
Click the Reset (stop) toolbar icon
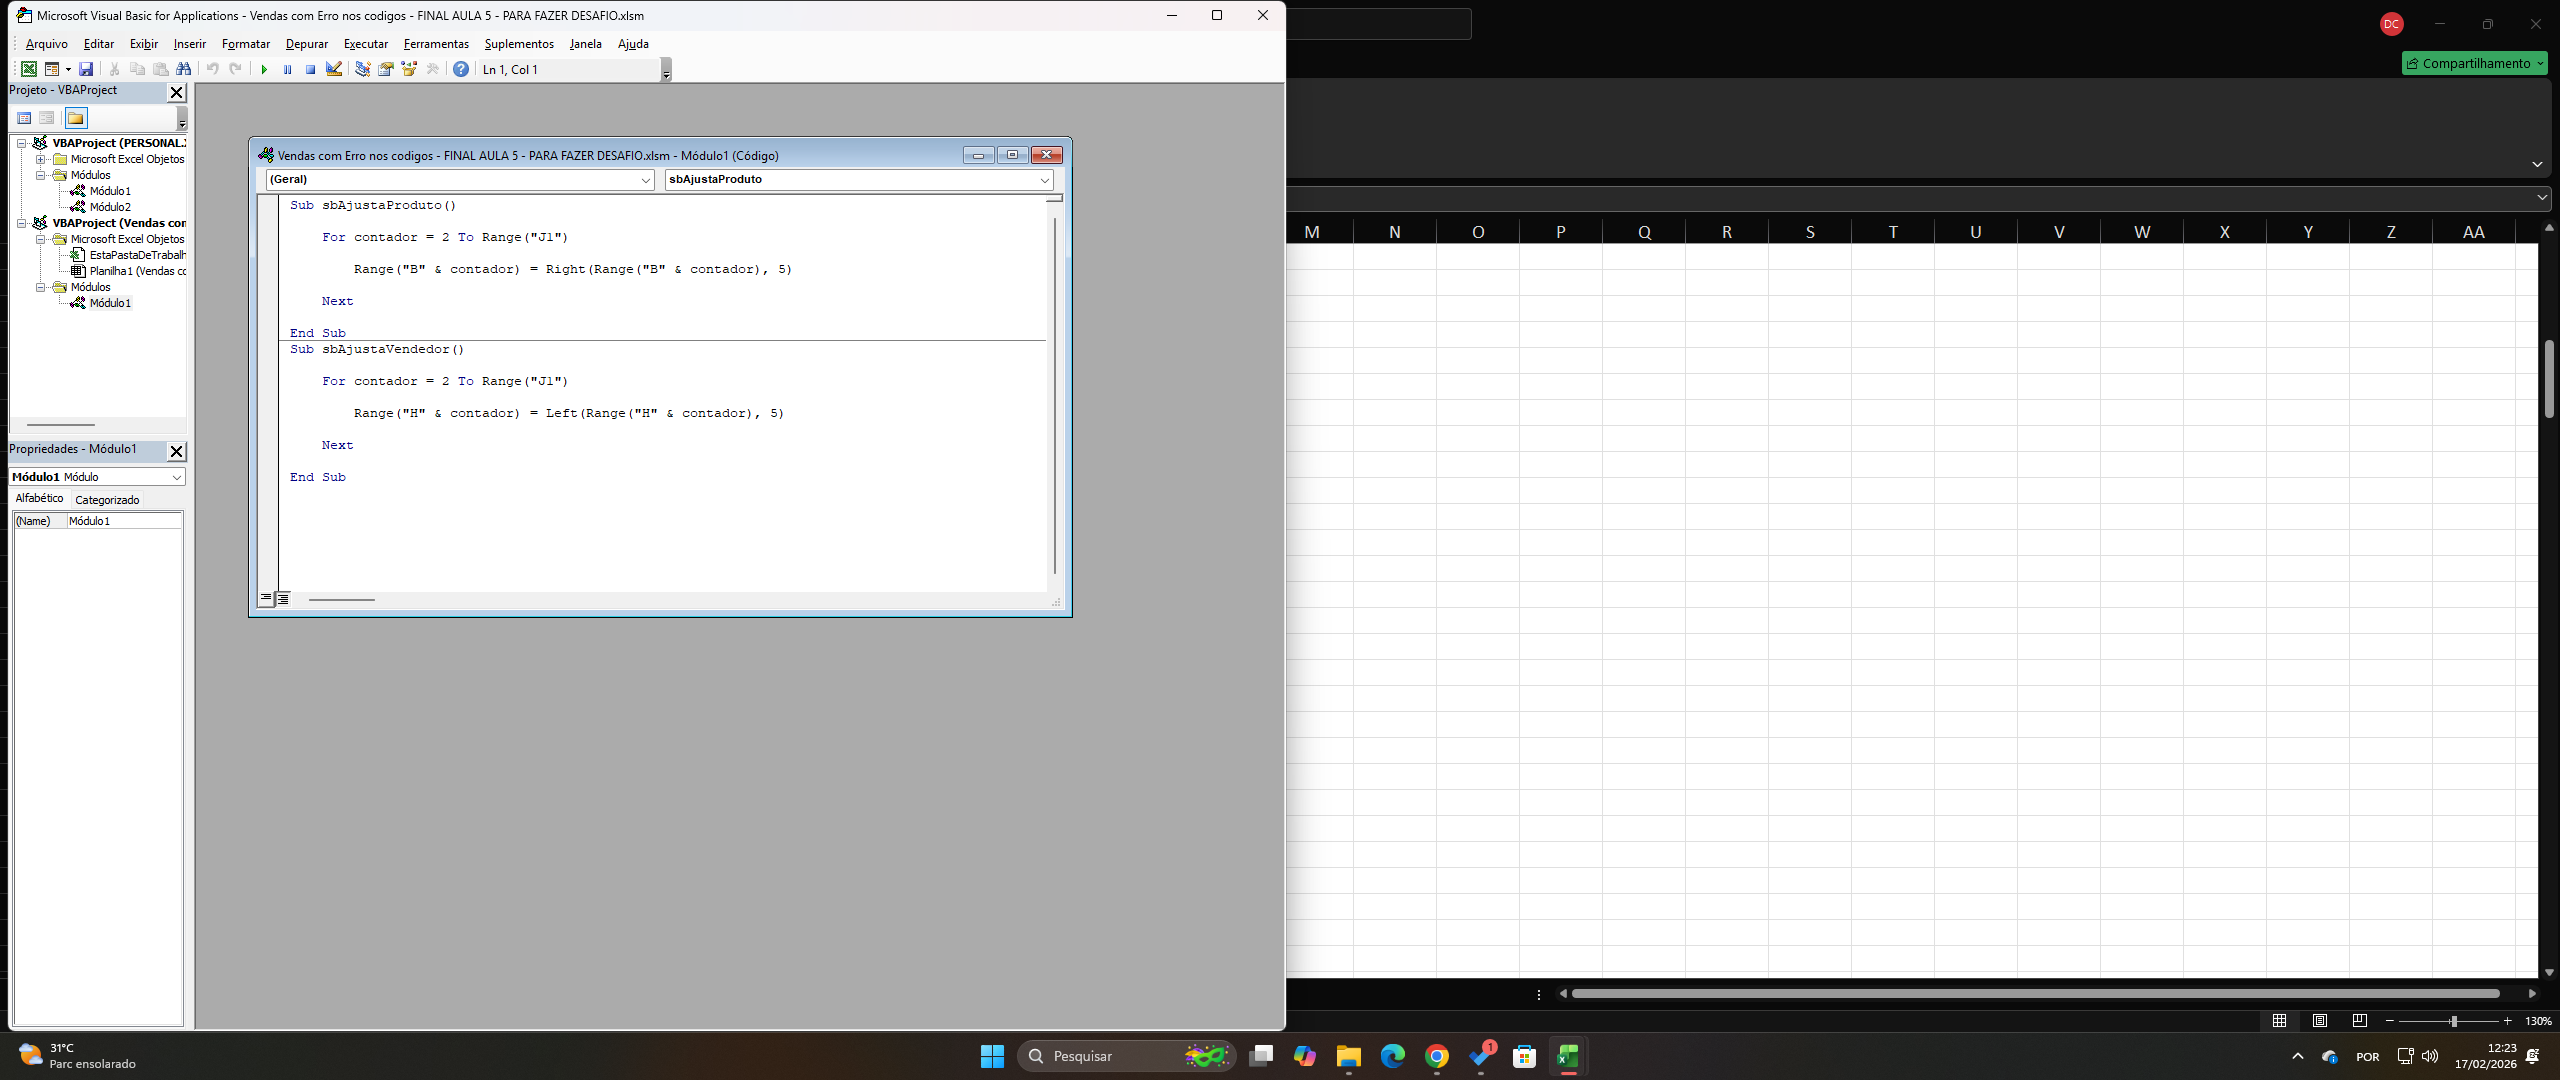coord(310,69)
